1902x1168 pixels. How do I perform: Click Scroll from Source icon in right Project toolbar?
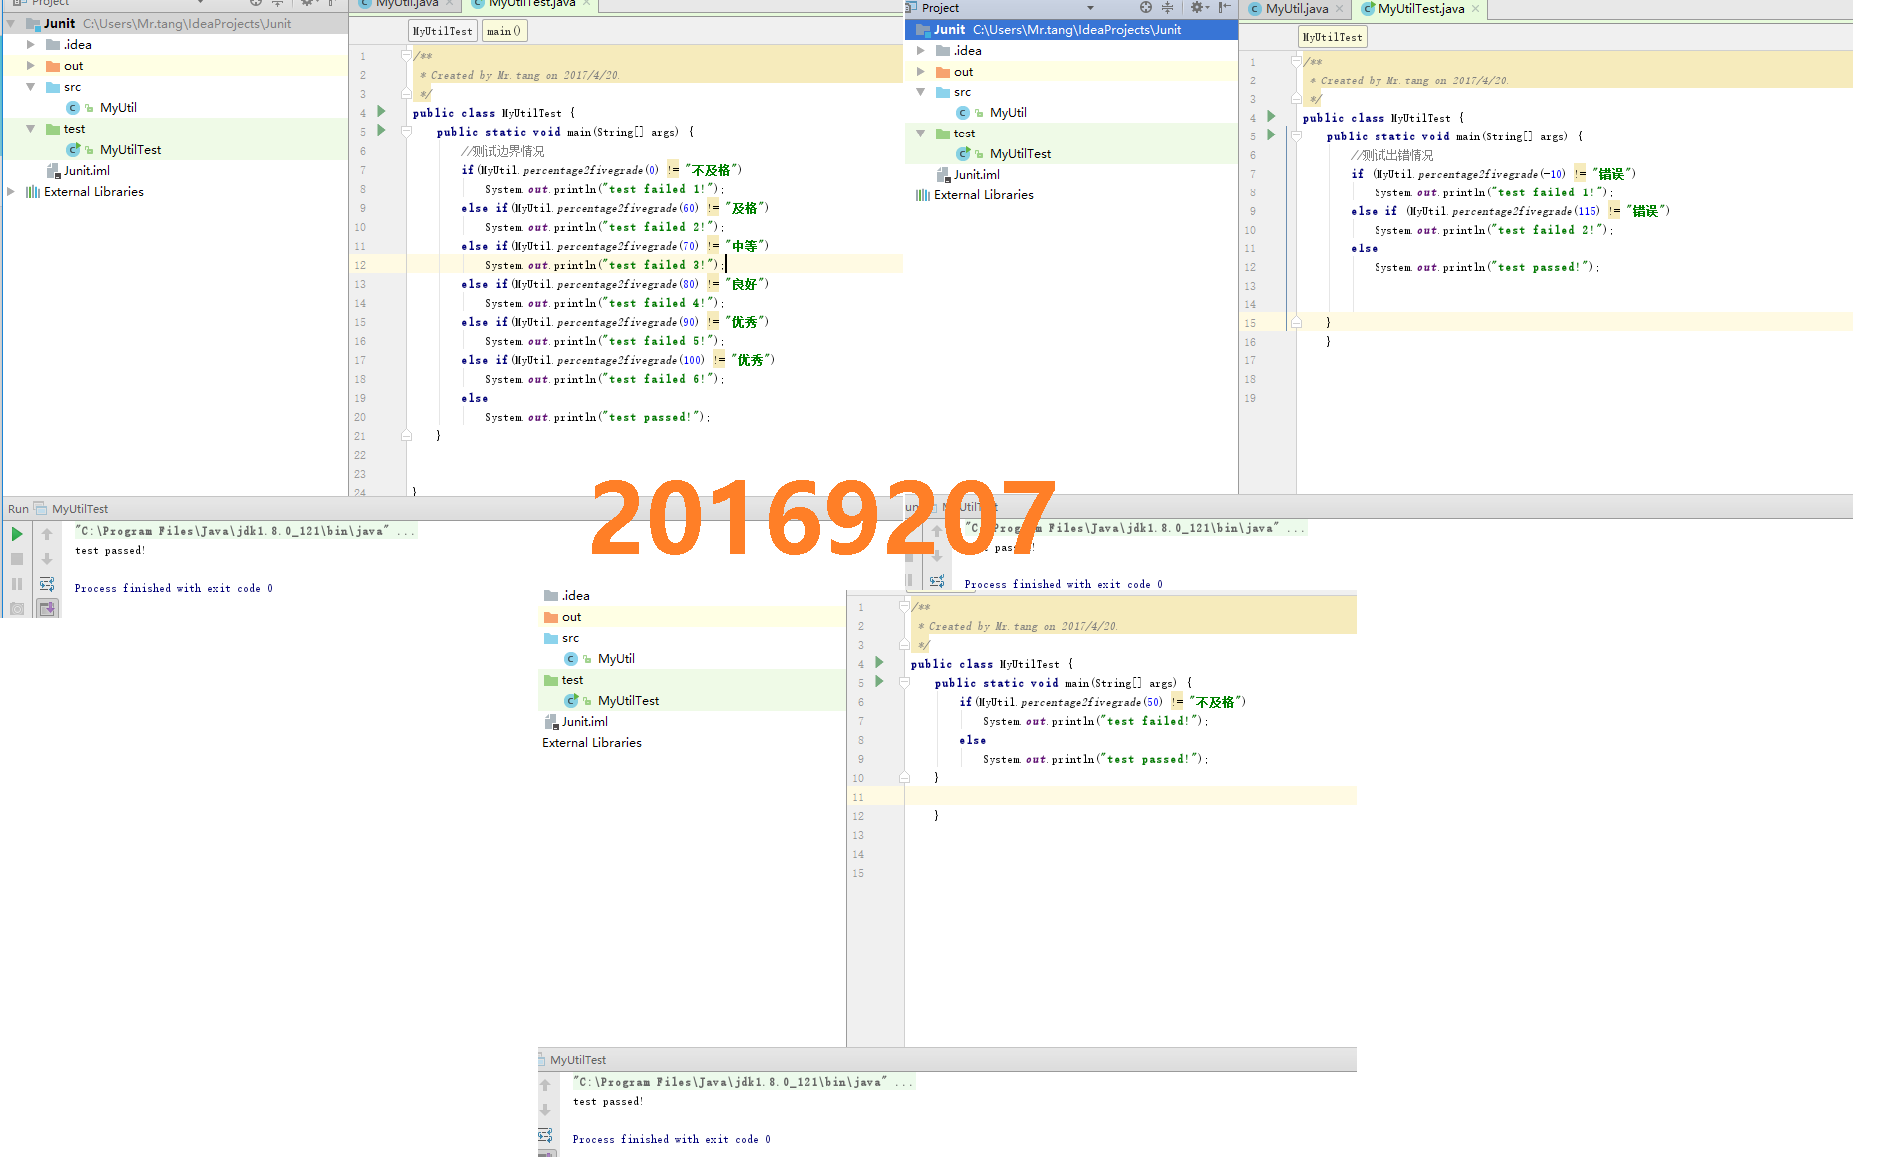click(1146, 7)
